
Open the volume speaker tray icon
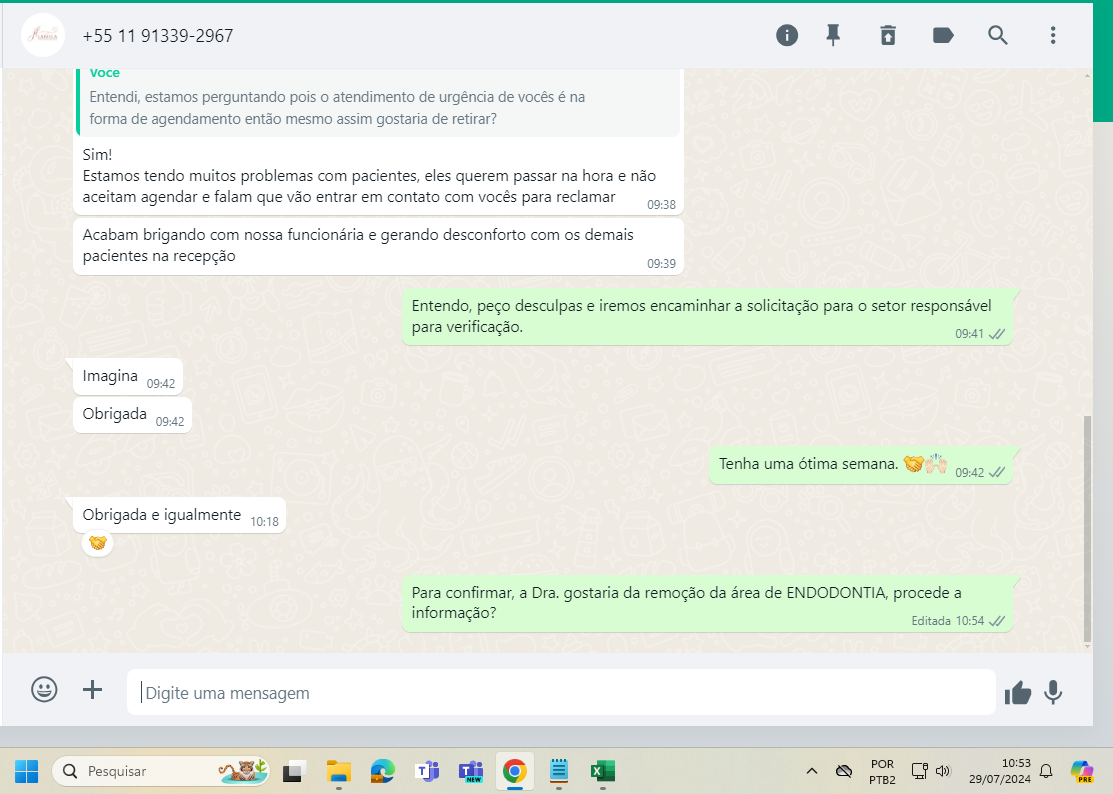pos(943,771)
